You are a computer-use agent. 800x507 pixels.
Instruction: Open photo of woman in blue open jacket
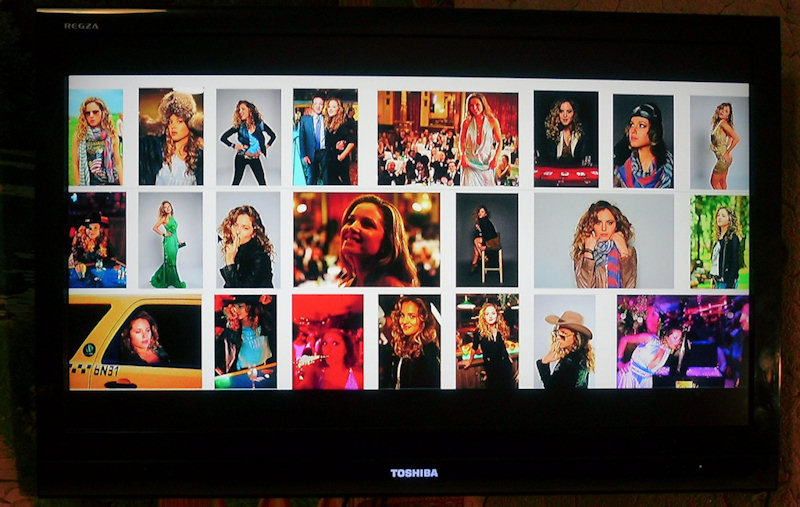pyautogui.click(x=248, y=137)
